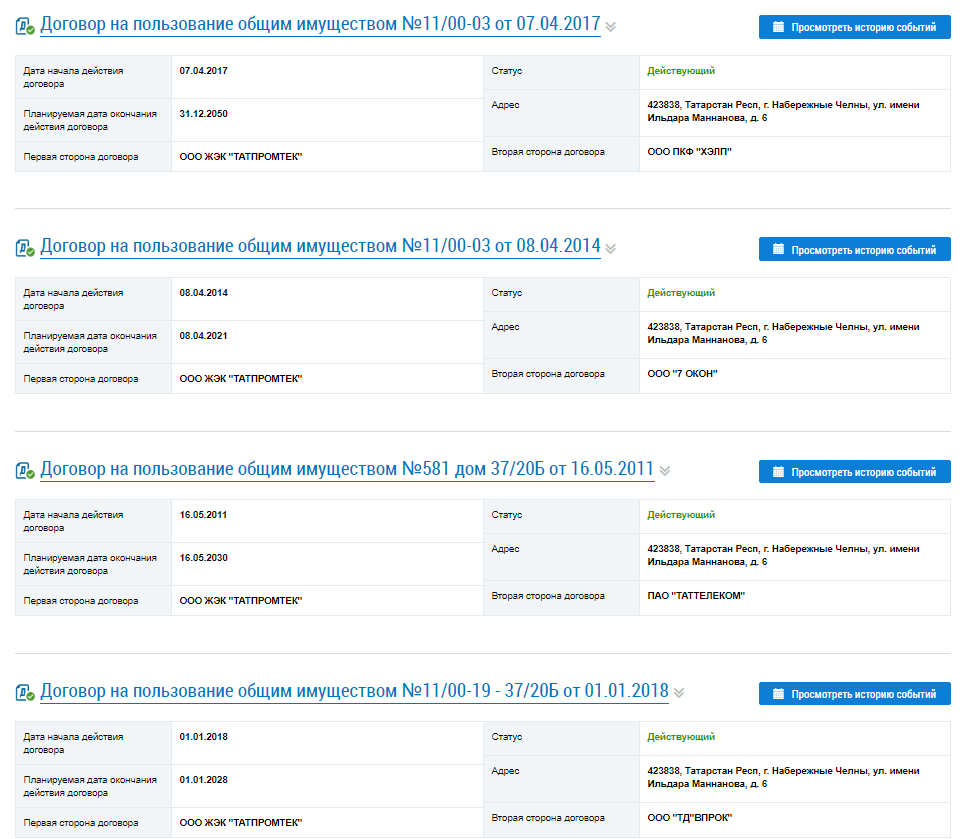Viewport: 965px width, 839px height.
Task: Click Действующий status of the 2014 contract
Action: click(x=681, y=293)
